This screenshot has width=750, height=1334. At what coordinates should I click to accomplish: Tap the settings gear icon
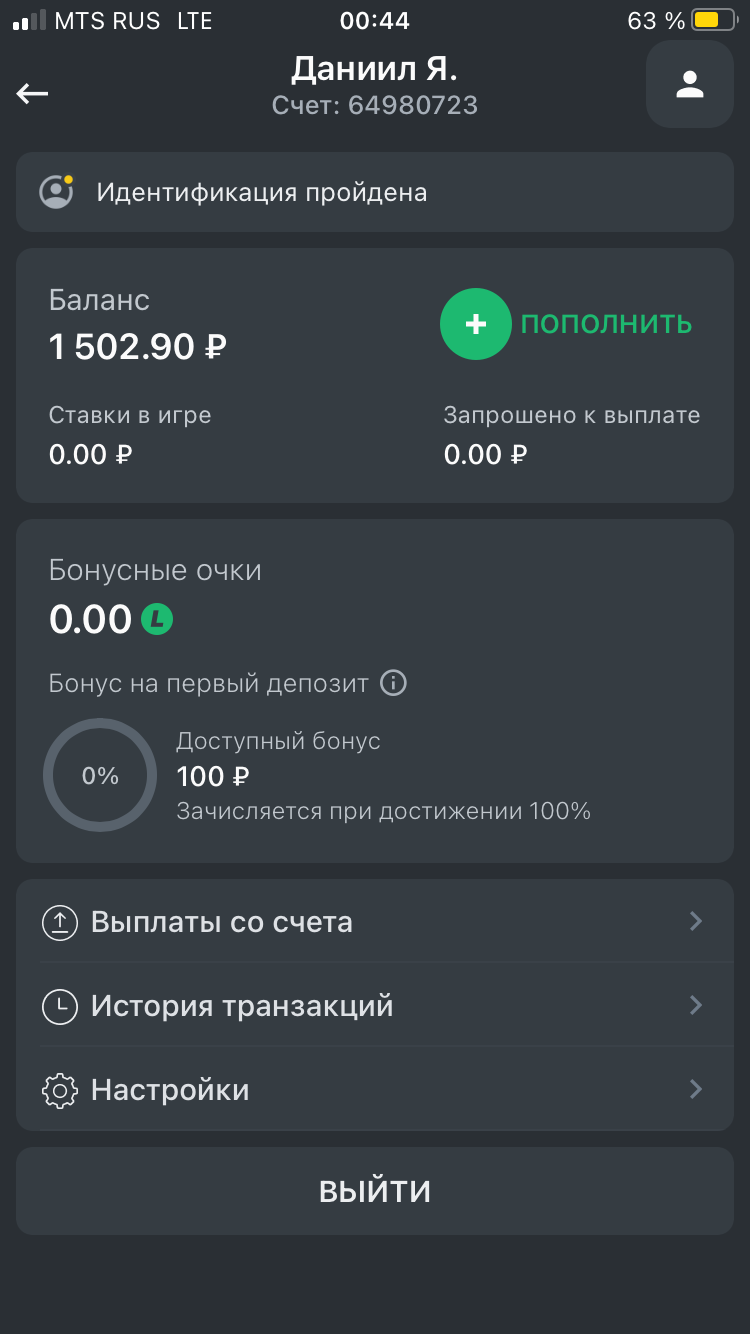60,1090
